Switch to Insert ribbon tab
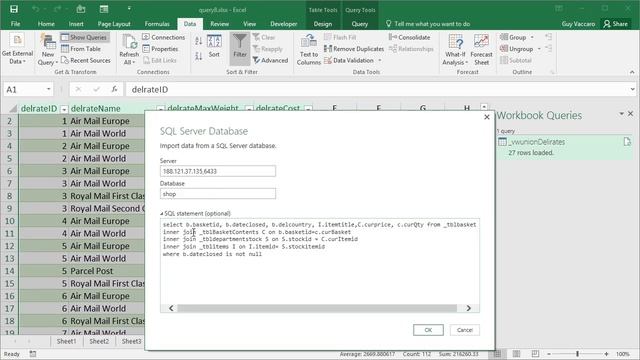This screenshot has width=640, height=360. point(76,24)
